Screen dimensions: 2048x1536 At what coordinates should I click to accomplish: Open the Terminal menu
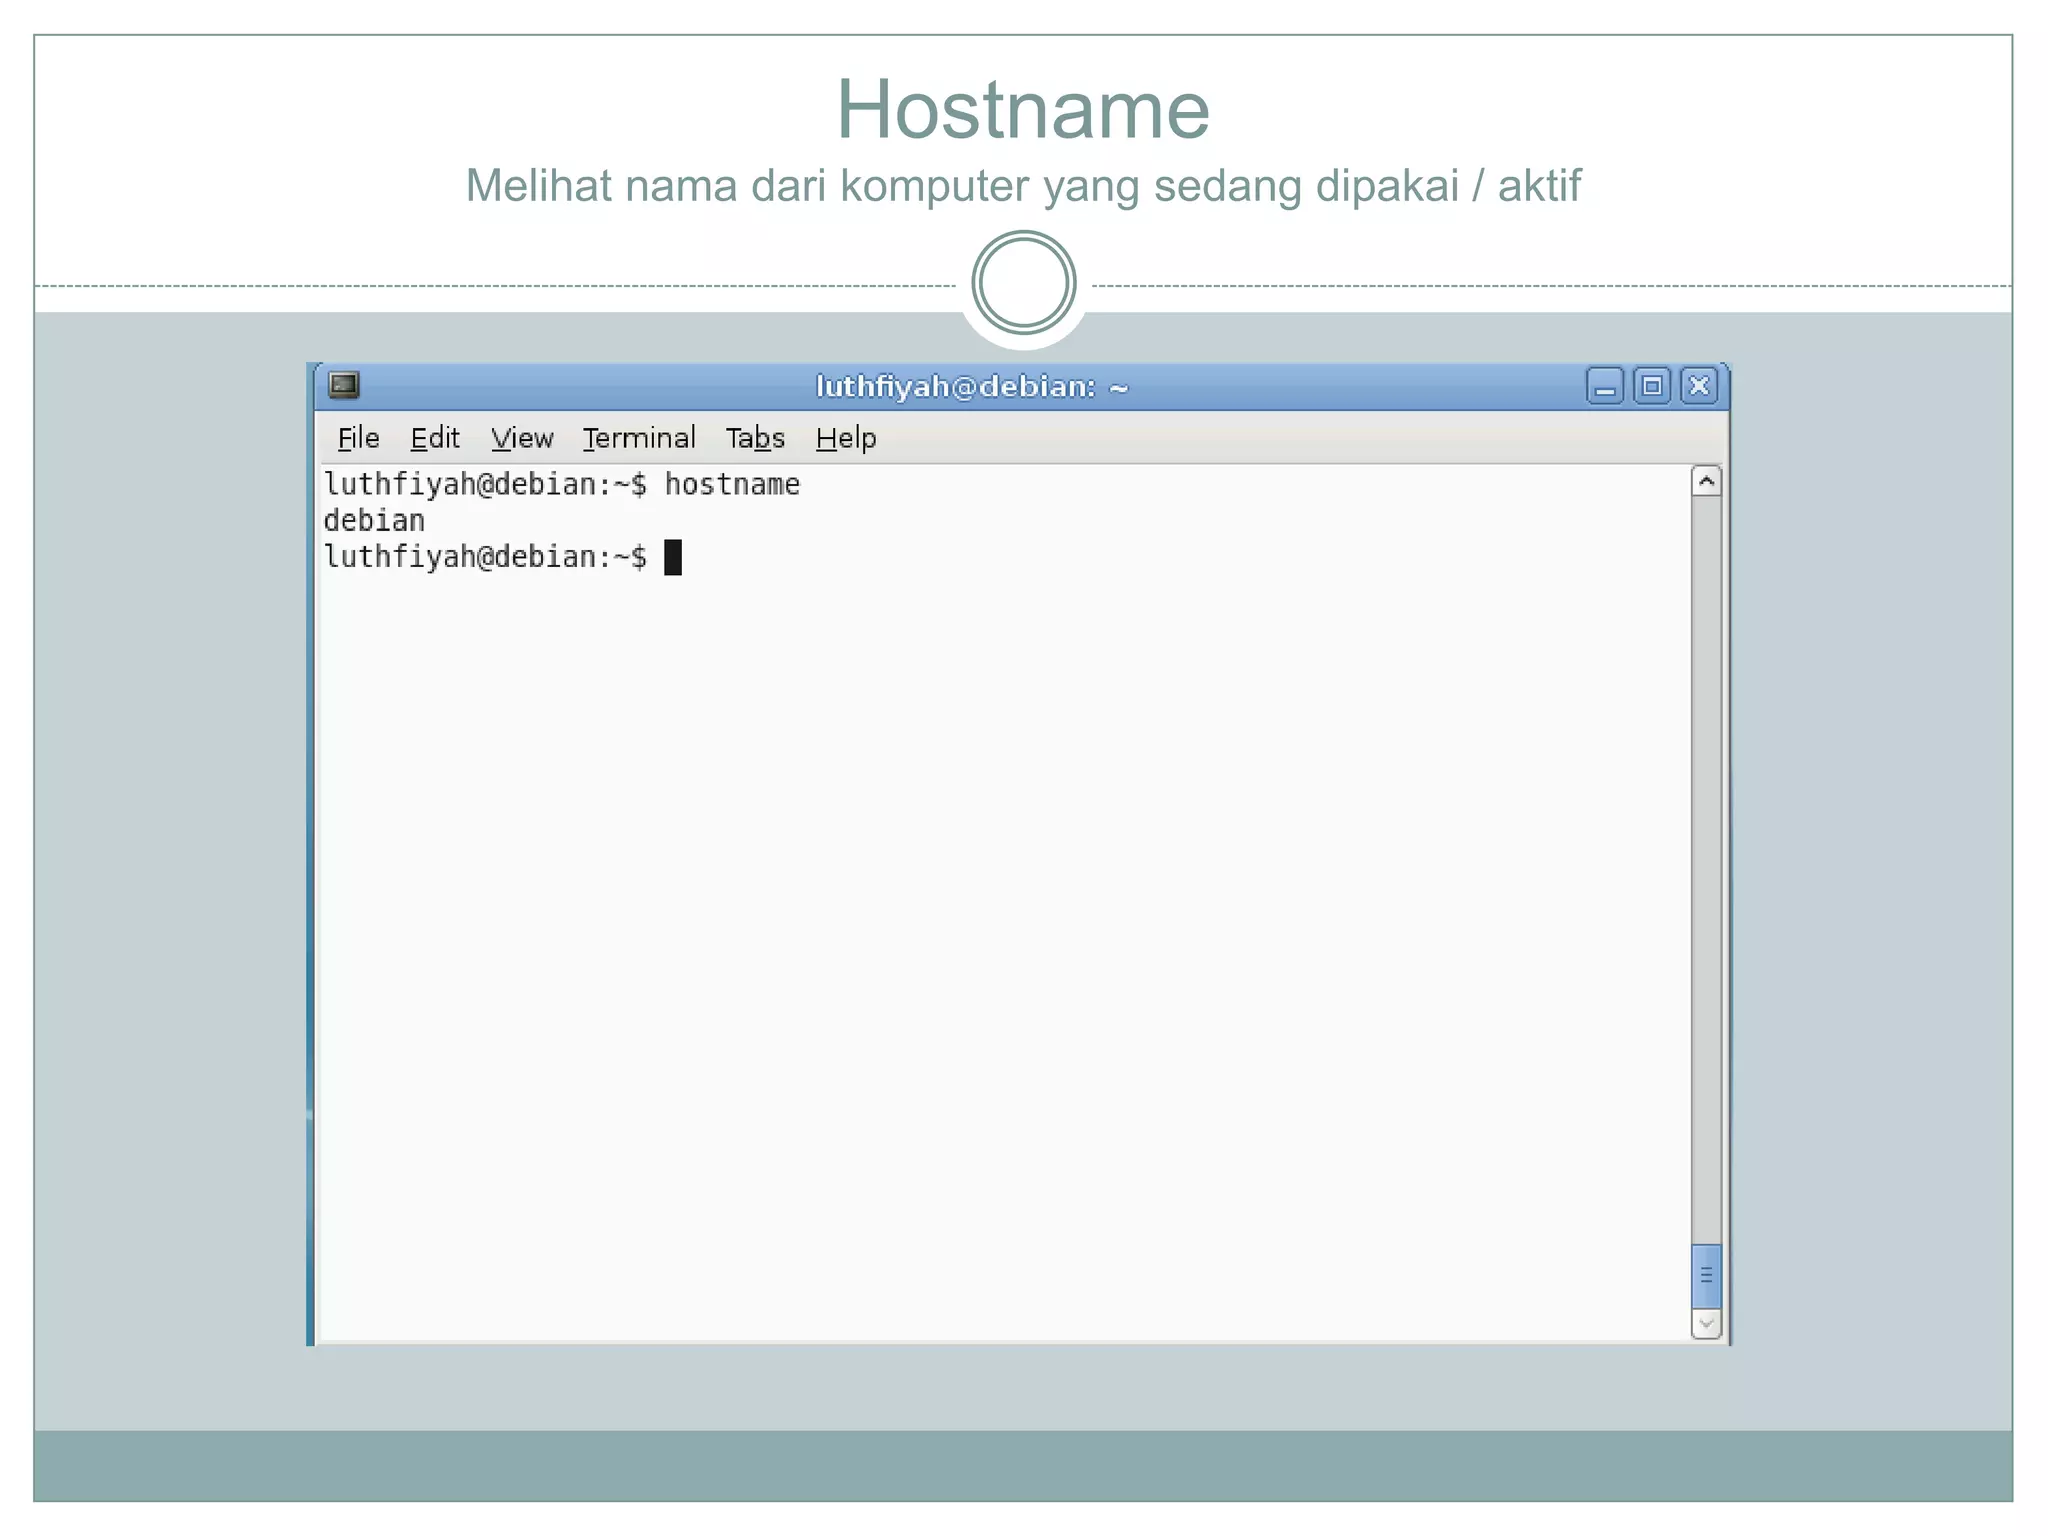[639, 438]
